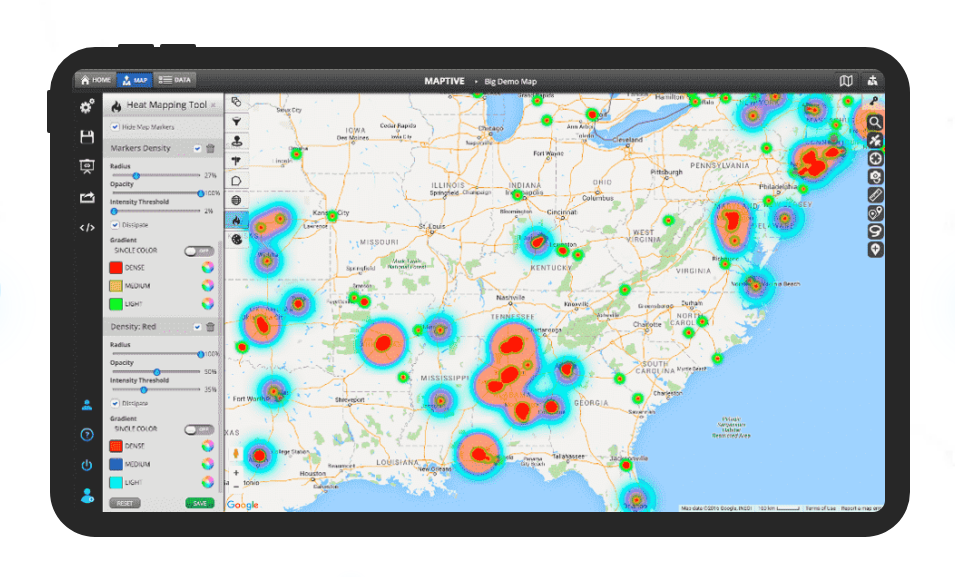Open the filter funnel tool

(x=236, y=122)
